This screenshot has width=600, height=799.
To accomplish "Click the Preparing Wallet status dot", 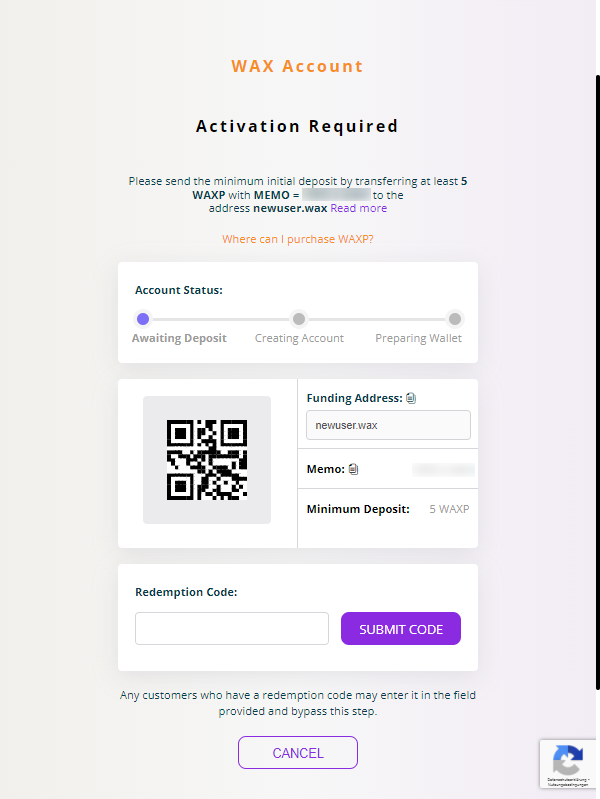I will [455, 319].
